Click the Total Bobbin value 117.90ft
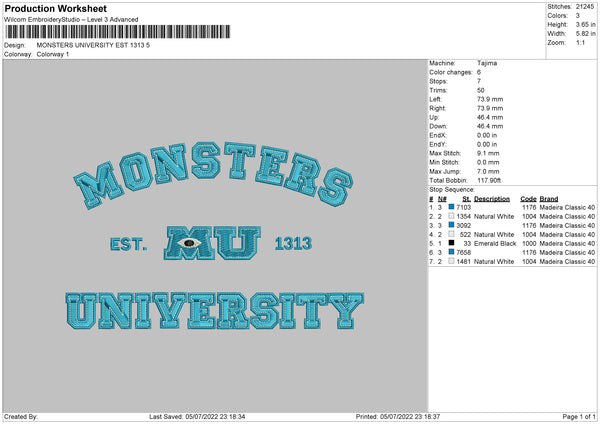Image resolution: width=600 pixels, height=424 pixels. (489, 180)
